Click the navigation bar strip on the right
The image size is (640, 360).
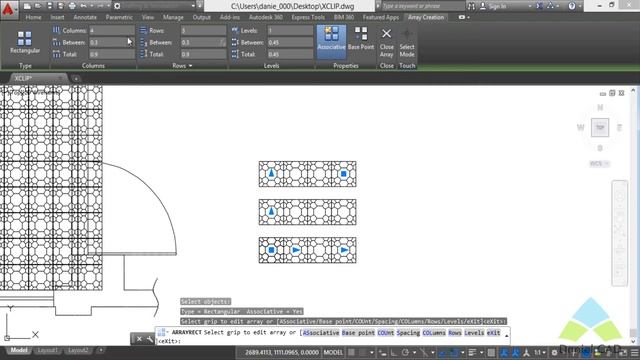coord(620,233)
